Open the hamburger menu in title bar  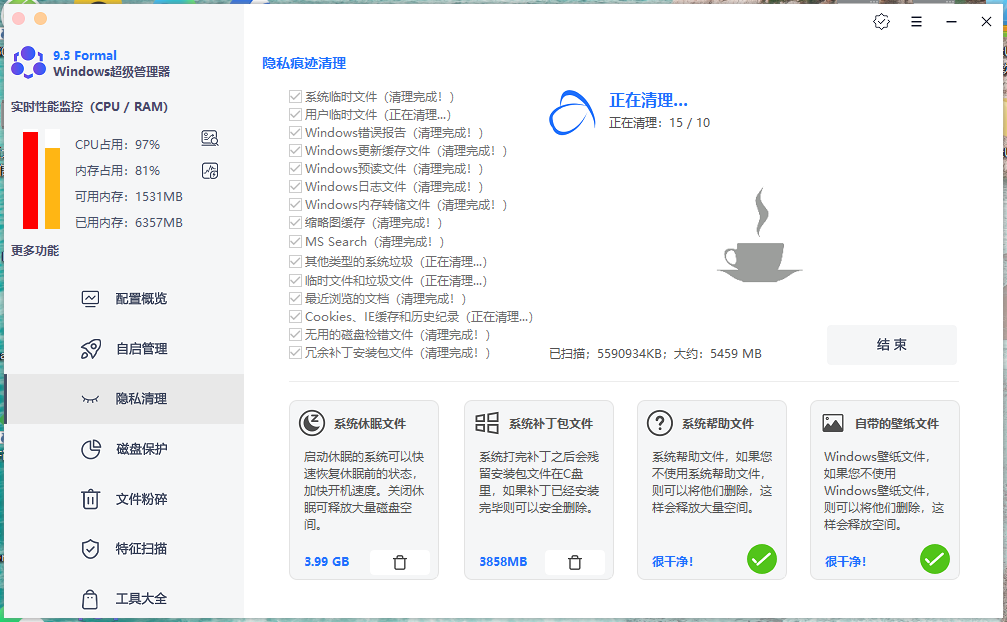[916, 22]
